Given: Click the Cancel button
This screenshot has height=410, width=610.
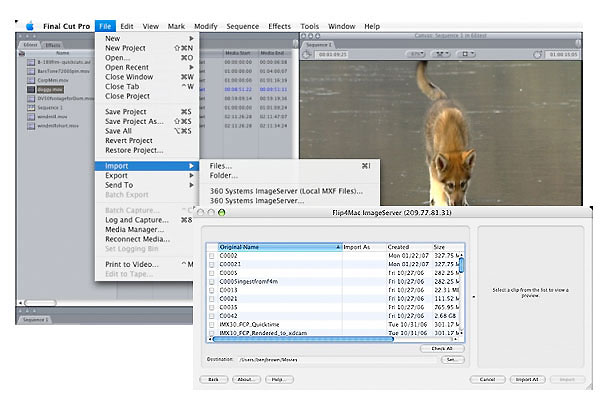Looking at the screenshot, I should [x=487, y=379].
